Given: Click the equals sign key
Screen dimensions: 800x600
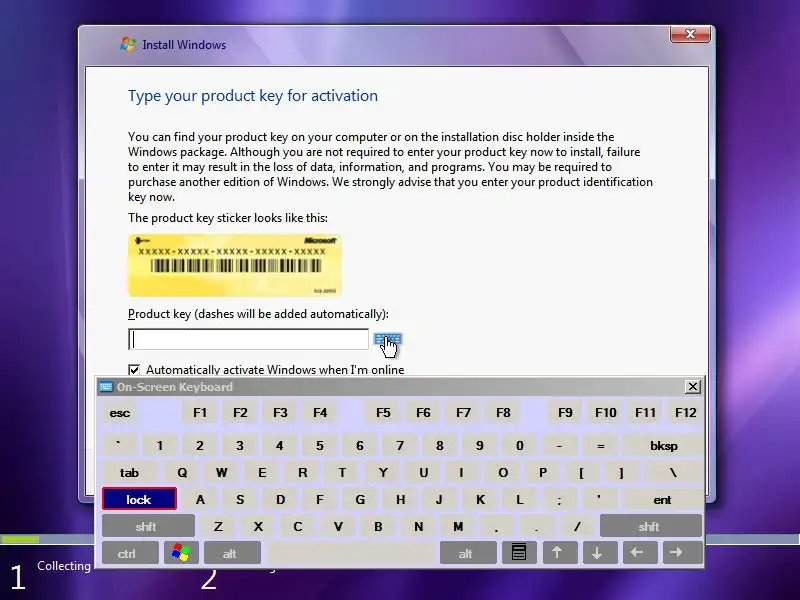Looking at the screenshot, I should click(x=601, y=445).
